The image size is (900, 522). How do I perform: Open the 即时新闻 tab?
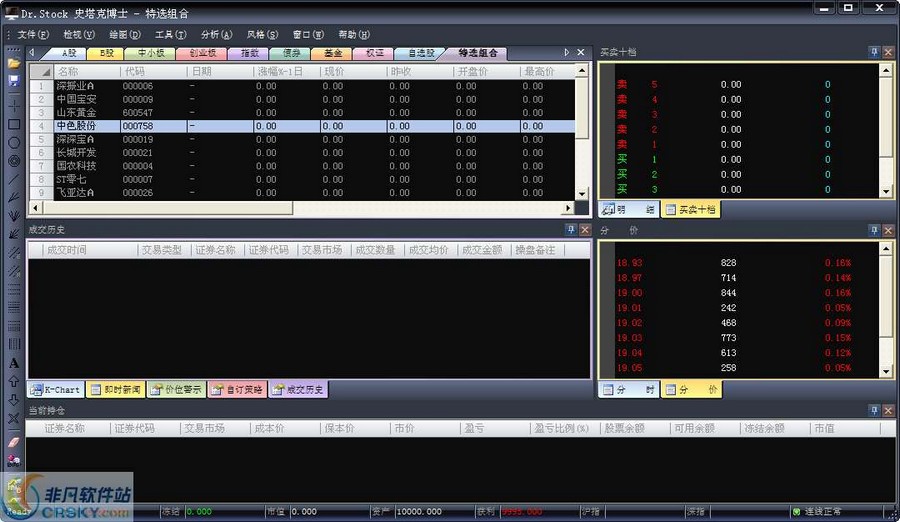tap(116, 389)
